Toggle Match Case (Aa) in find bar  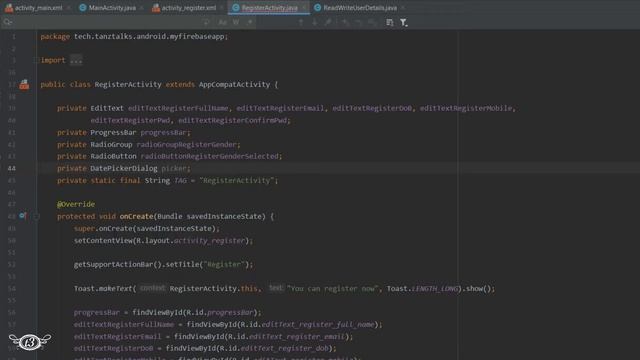coord(222,22)
